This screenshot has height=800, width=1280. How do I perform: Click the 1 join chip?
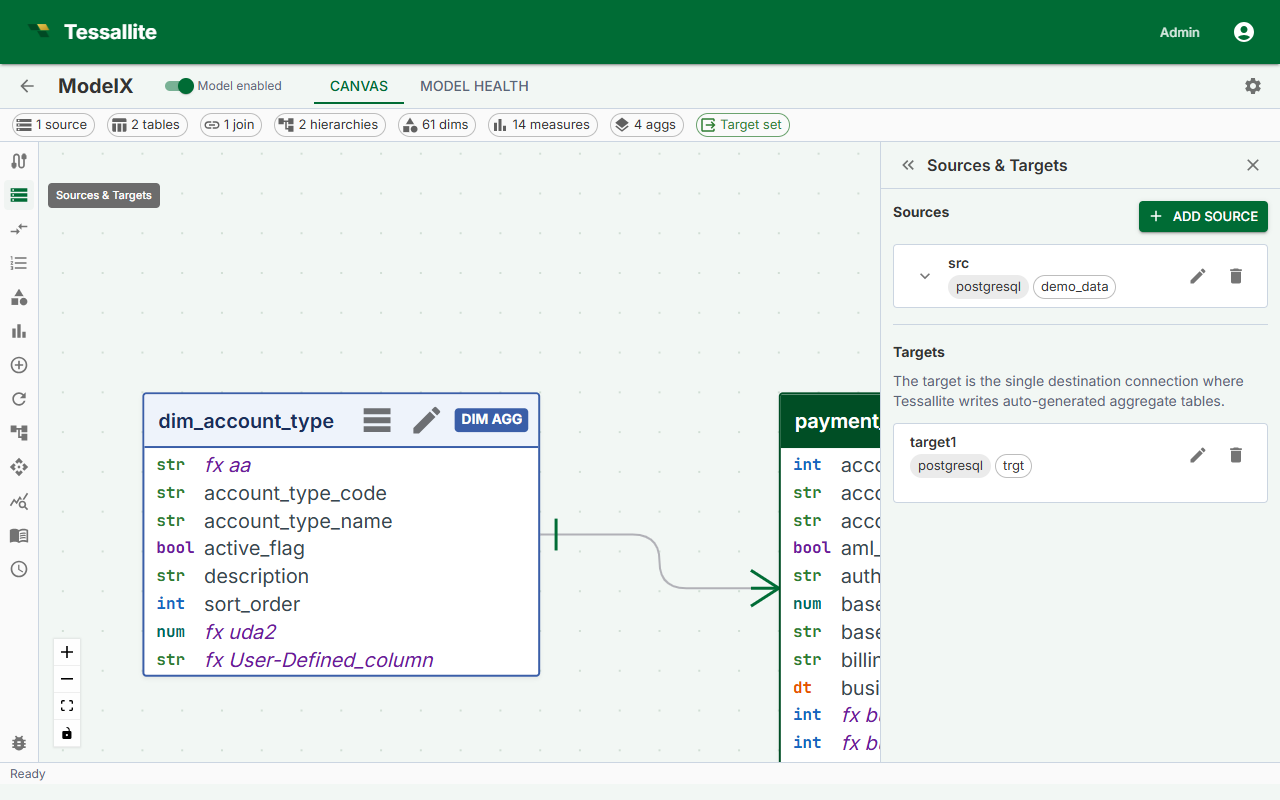pos(230,125)
